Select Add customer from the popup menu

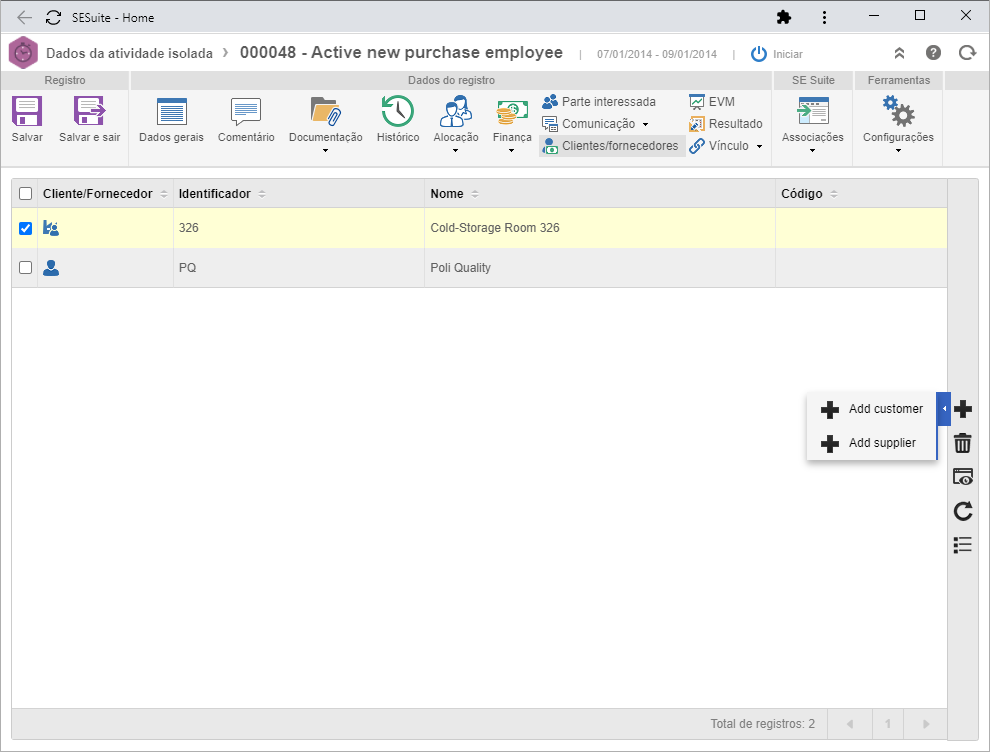pos(872,409)
